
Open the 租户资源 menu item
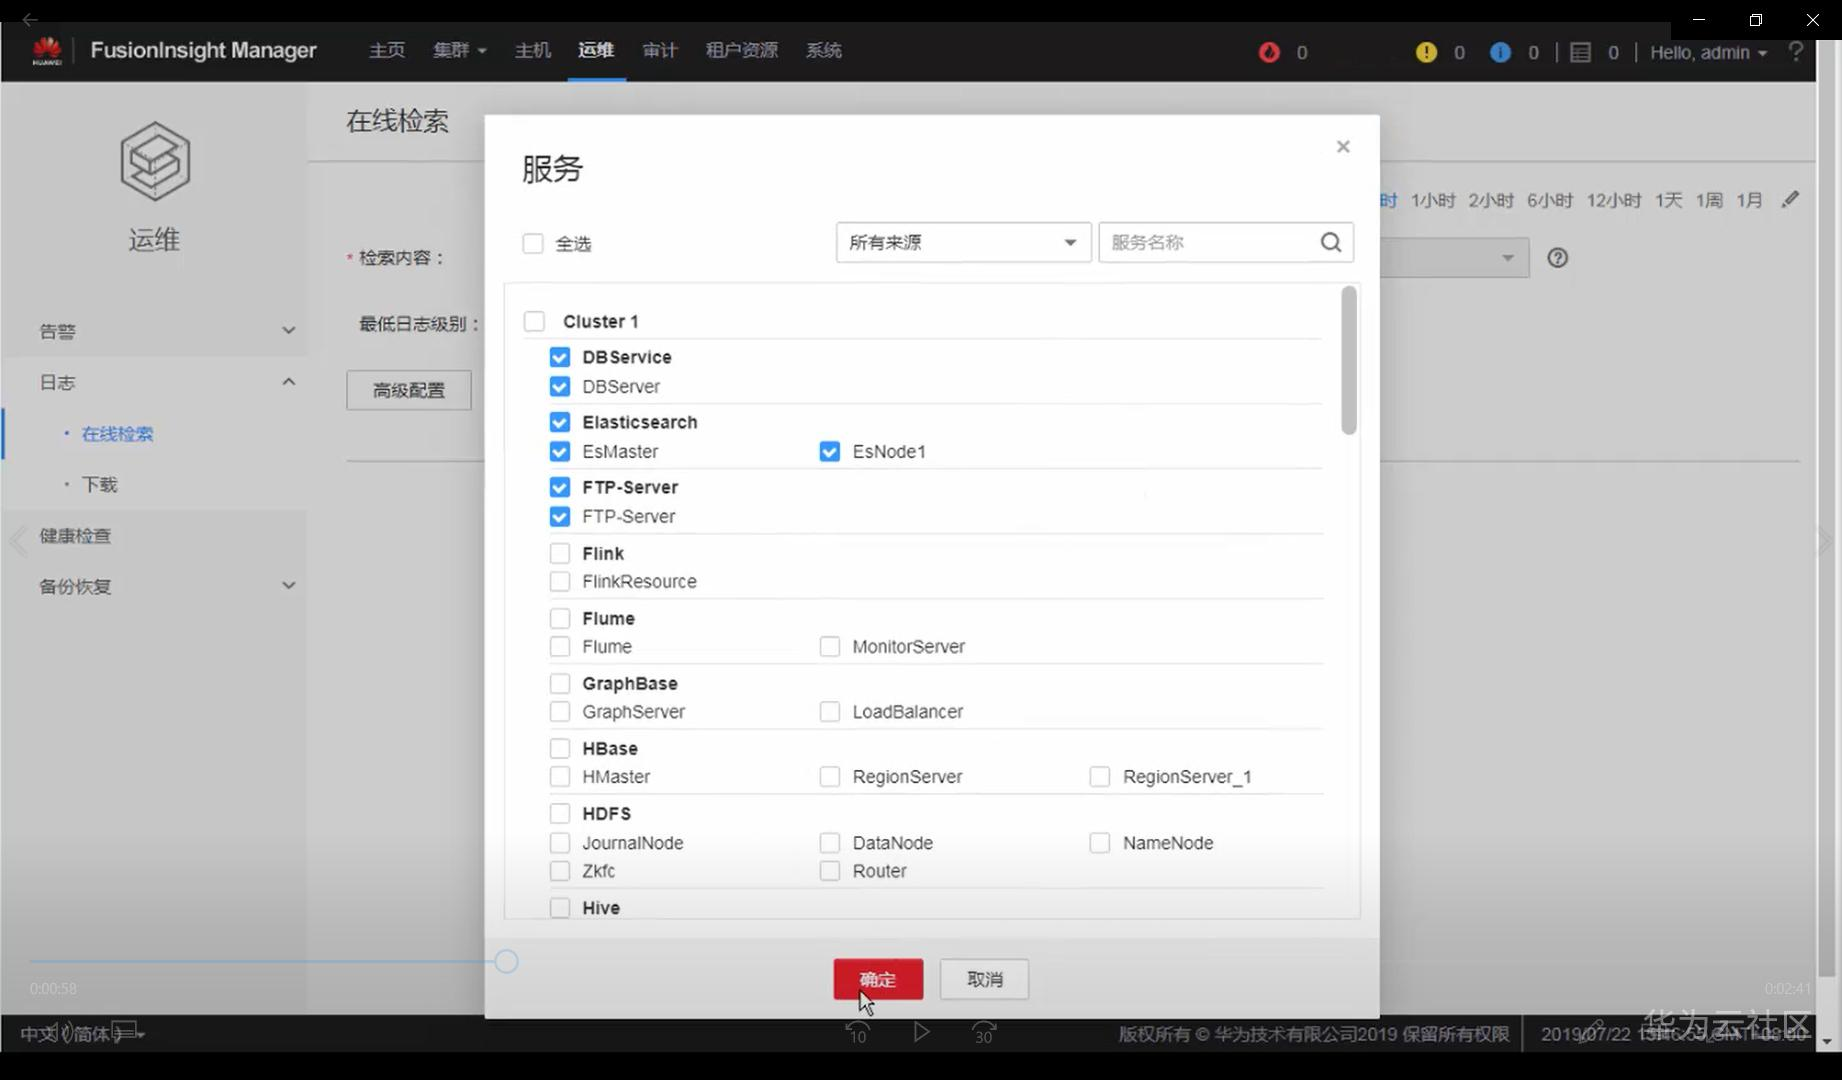point(742,50)
